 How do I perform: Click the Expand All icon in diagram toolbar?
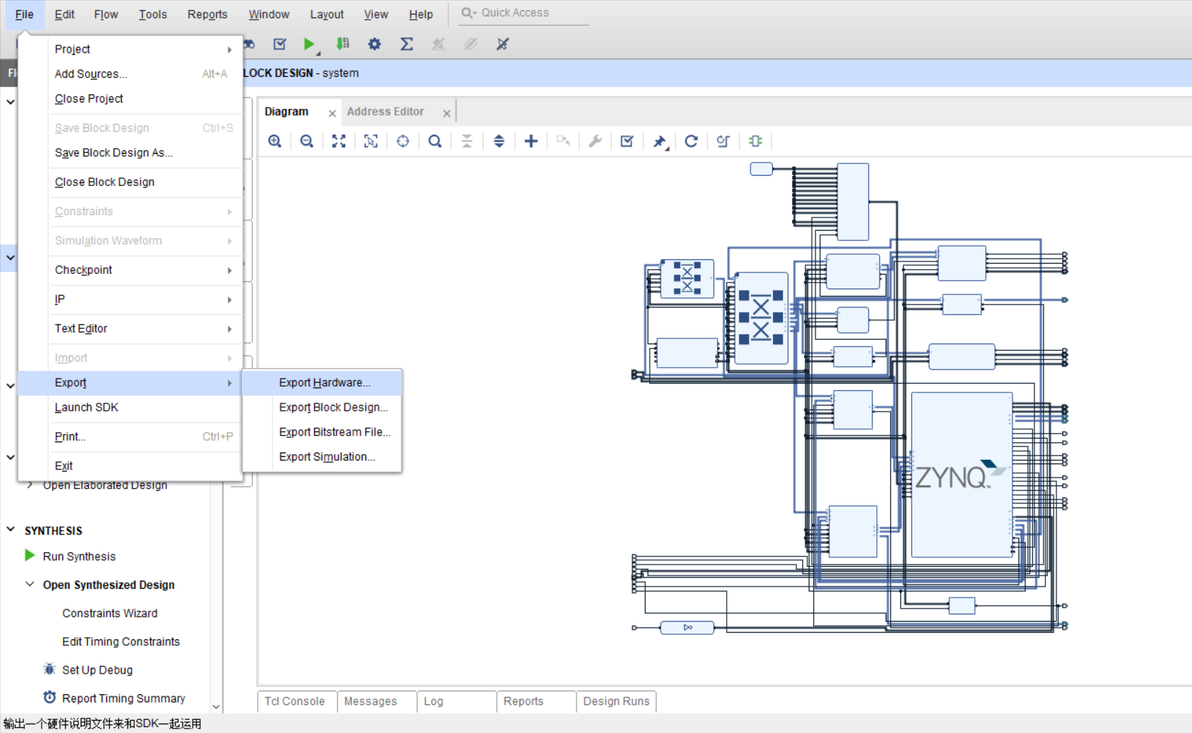(x=499, y=141)
